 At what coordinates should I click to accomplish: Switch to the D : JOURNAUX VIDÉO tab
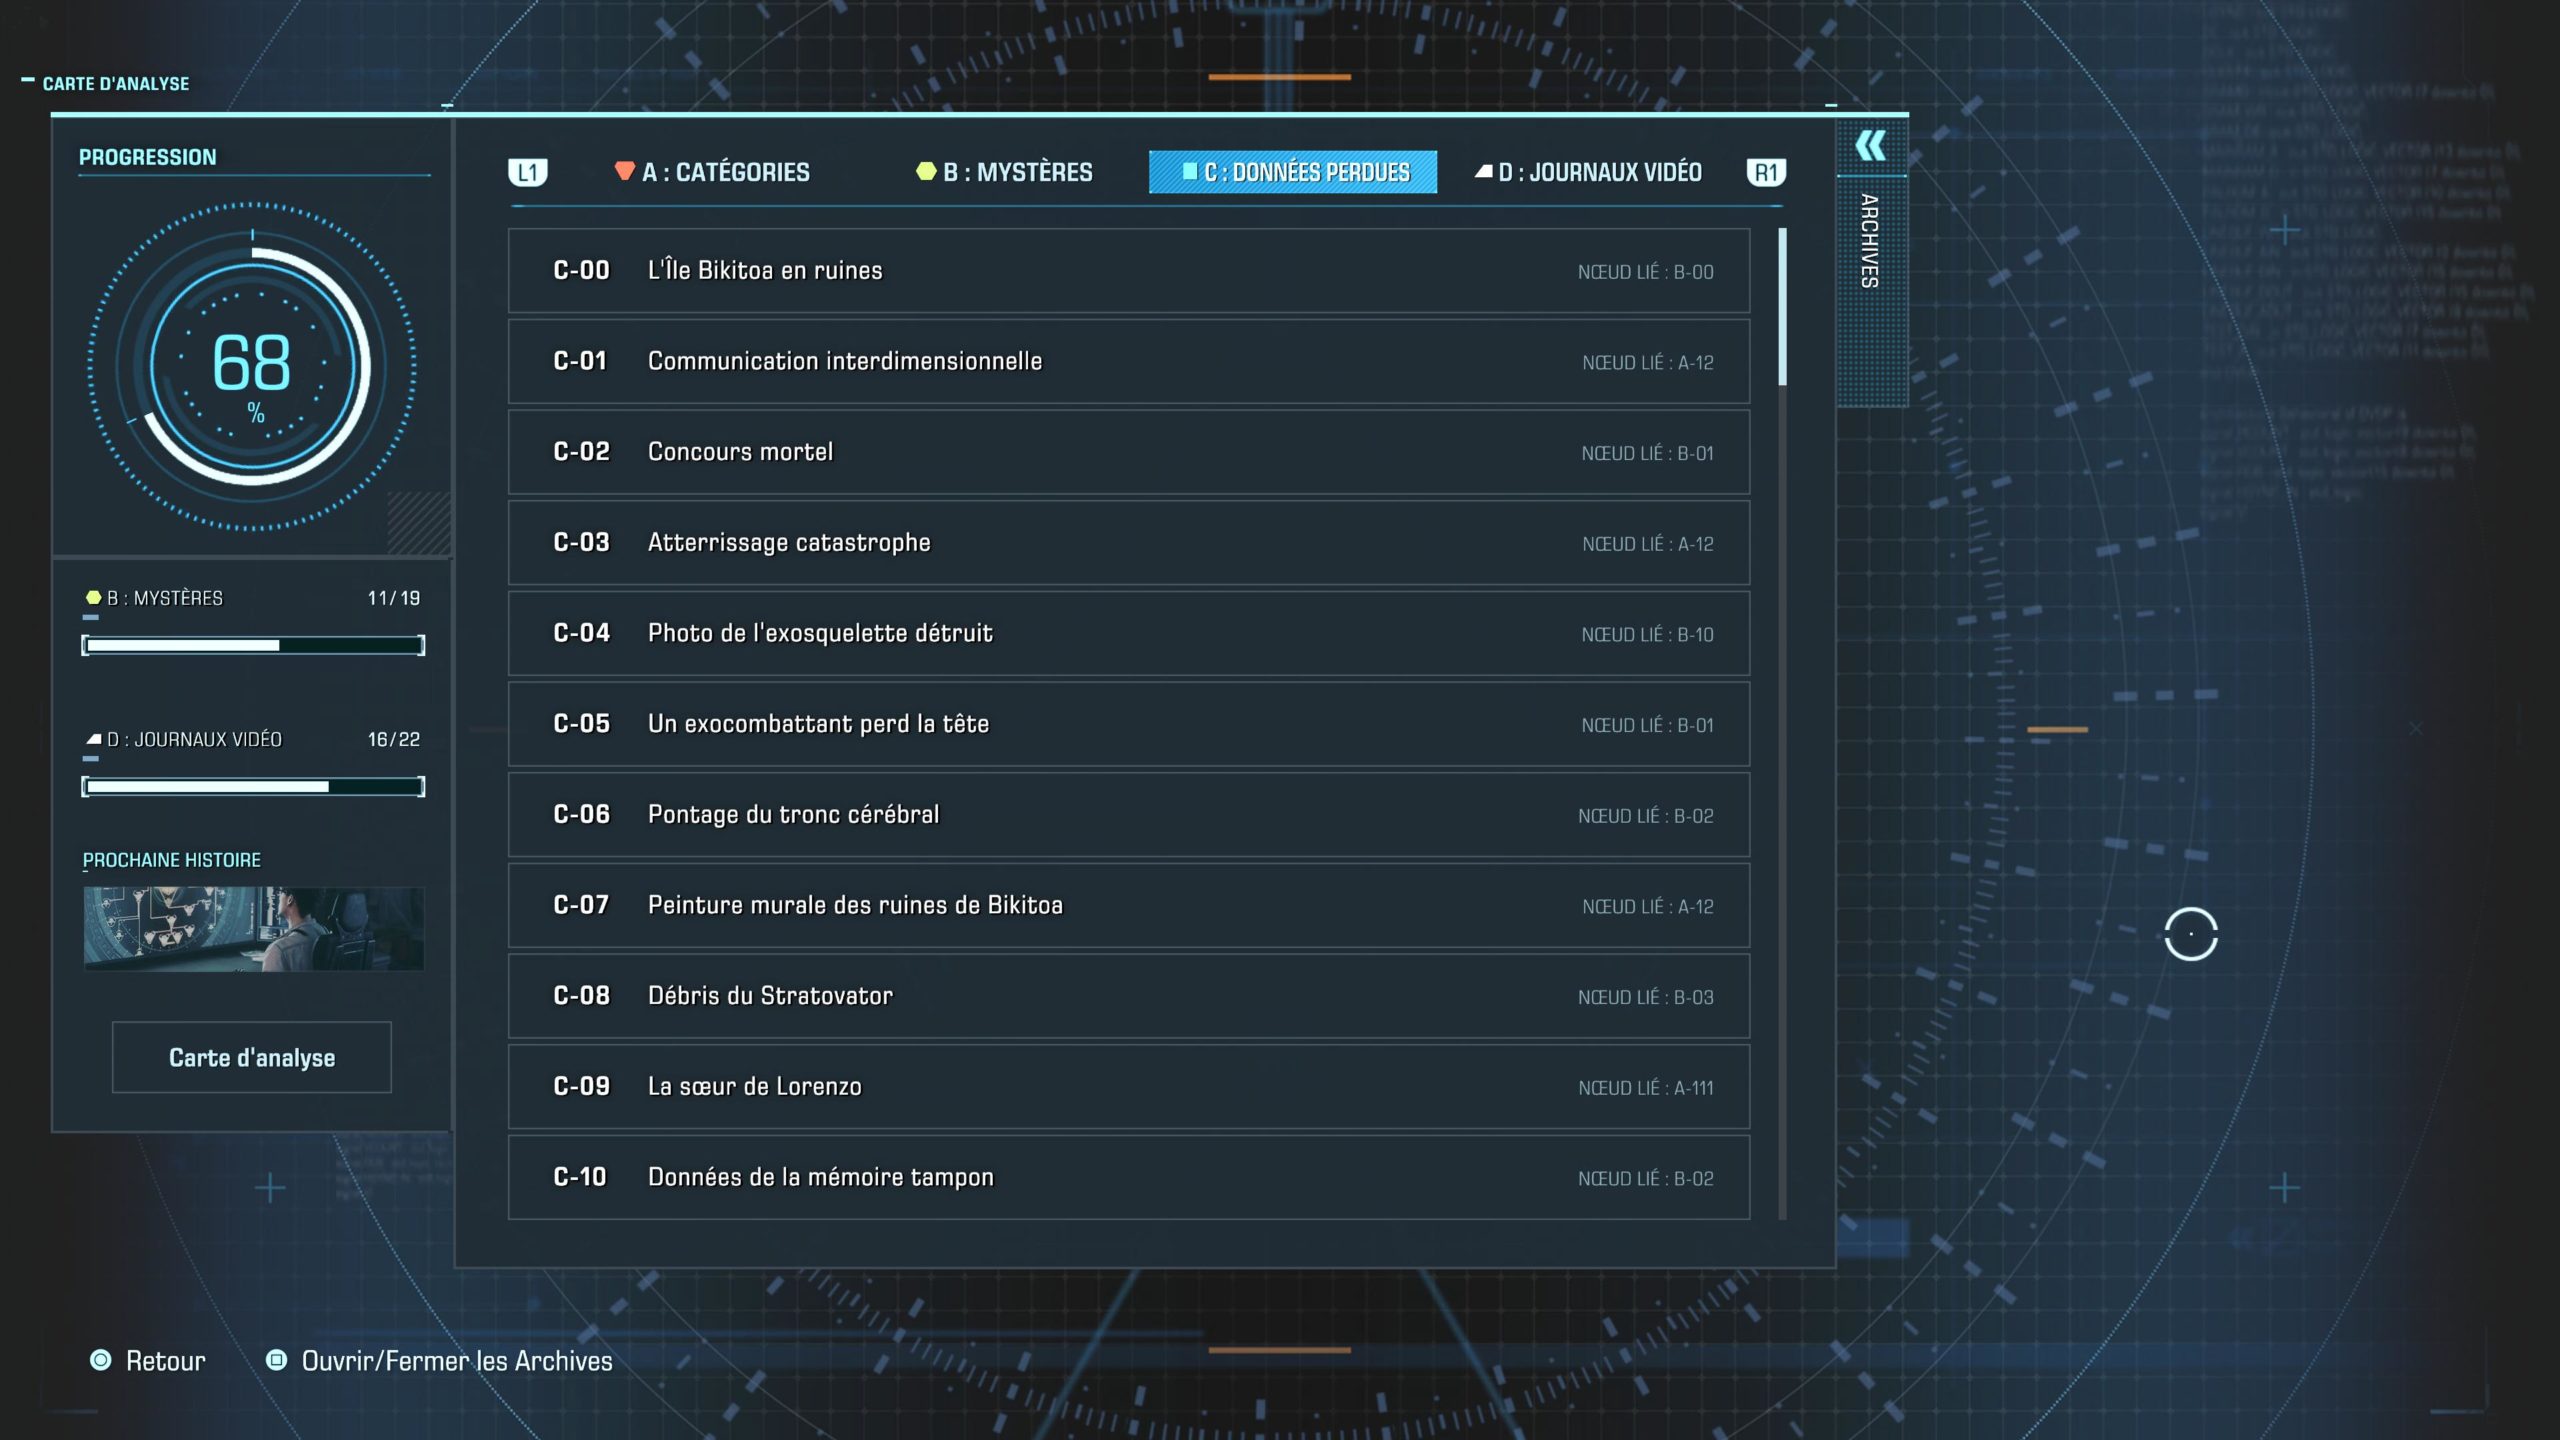click(1588, 172)
